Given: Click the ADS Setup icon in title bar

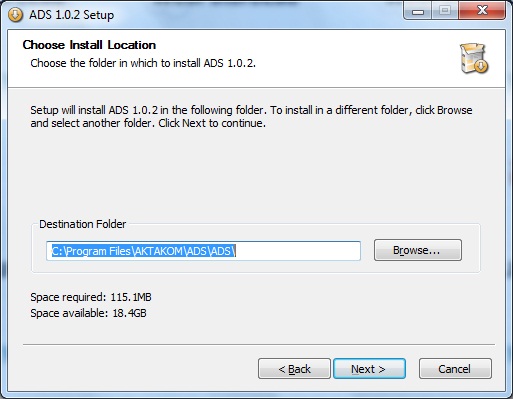Looking at the screenshot, I should [x=15, y=15].
